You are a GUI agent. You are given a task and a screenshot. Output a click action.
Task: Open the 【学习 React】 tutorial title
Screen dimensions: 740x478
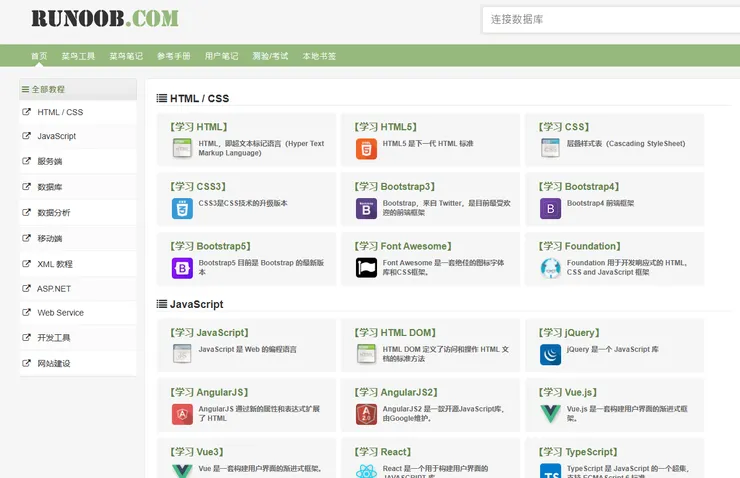(x=383, y=452)
